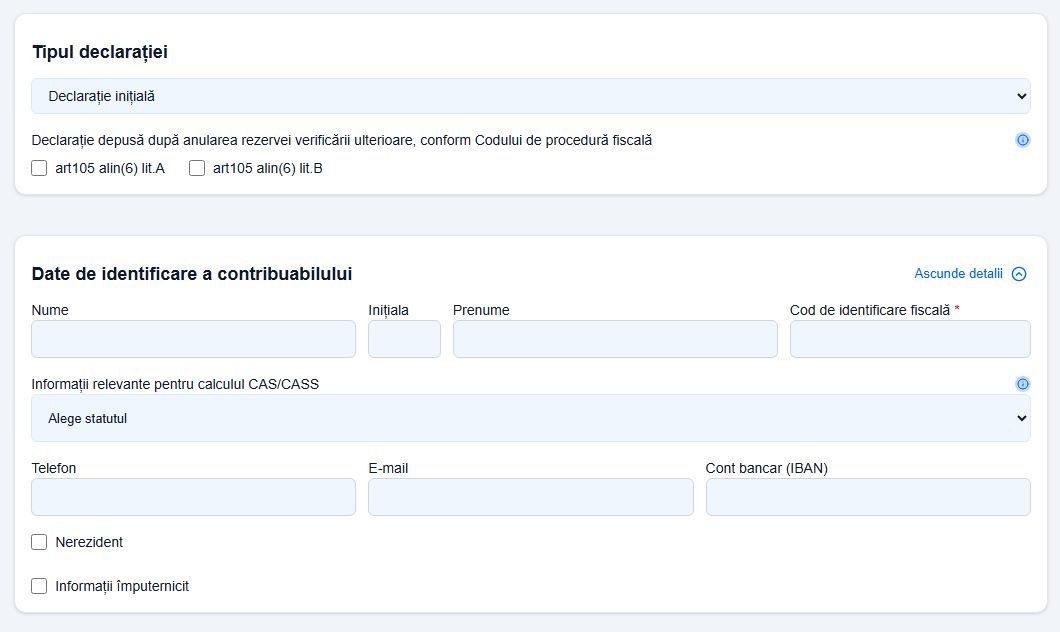The width and height of the screenshot is (1060, 632).
Task: Open the Declarație inițială dropdown
Action: tap(530, 96)
